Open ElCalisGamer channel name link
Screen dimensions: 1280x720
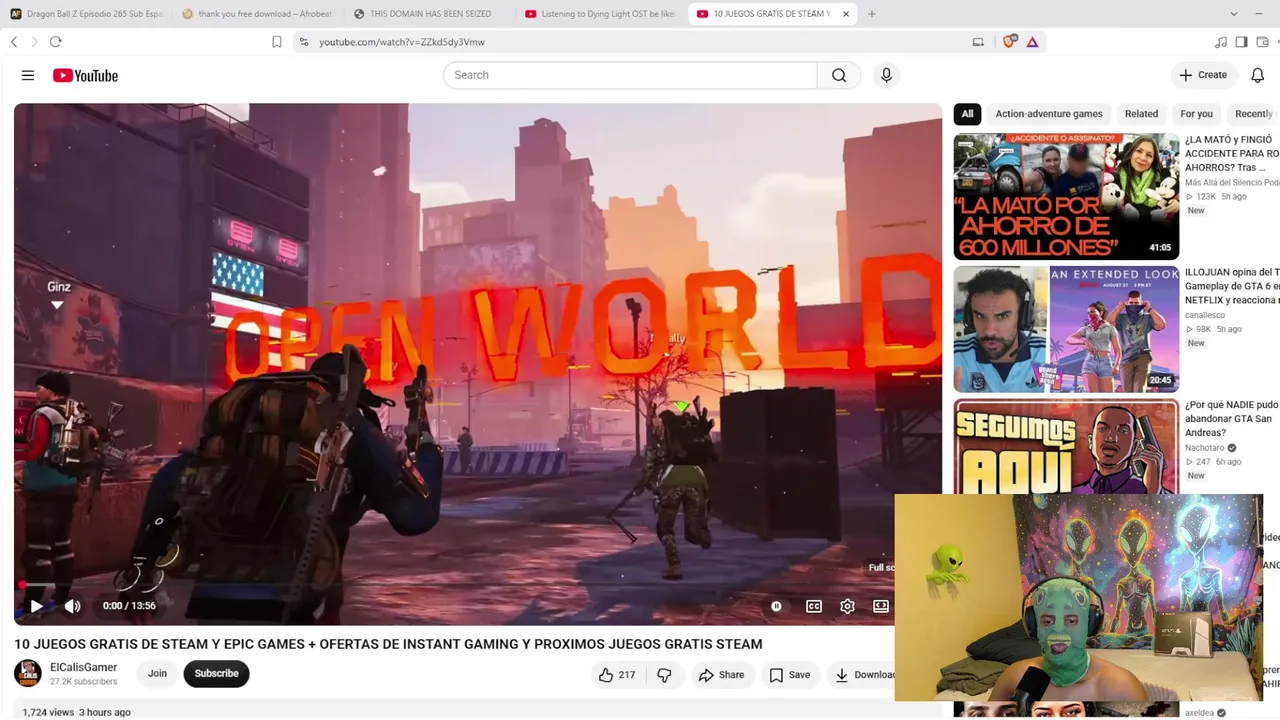84,667
